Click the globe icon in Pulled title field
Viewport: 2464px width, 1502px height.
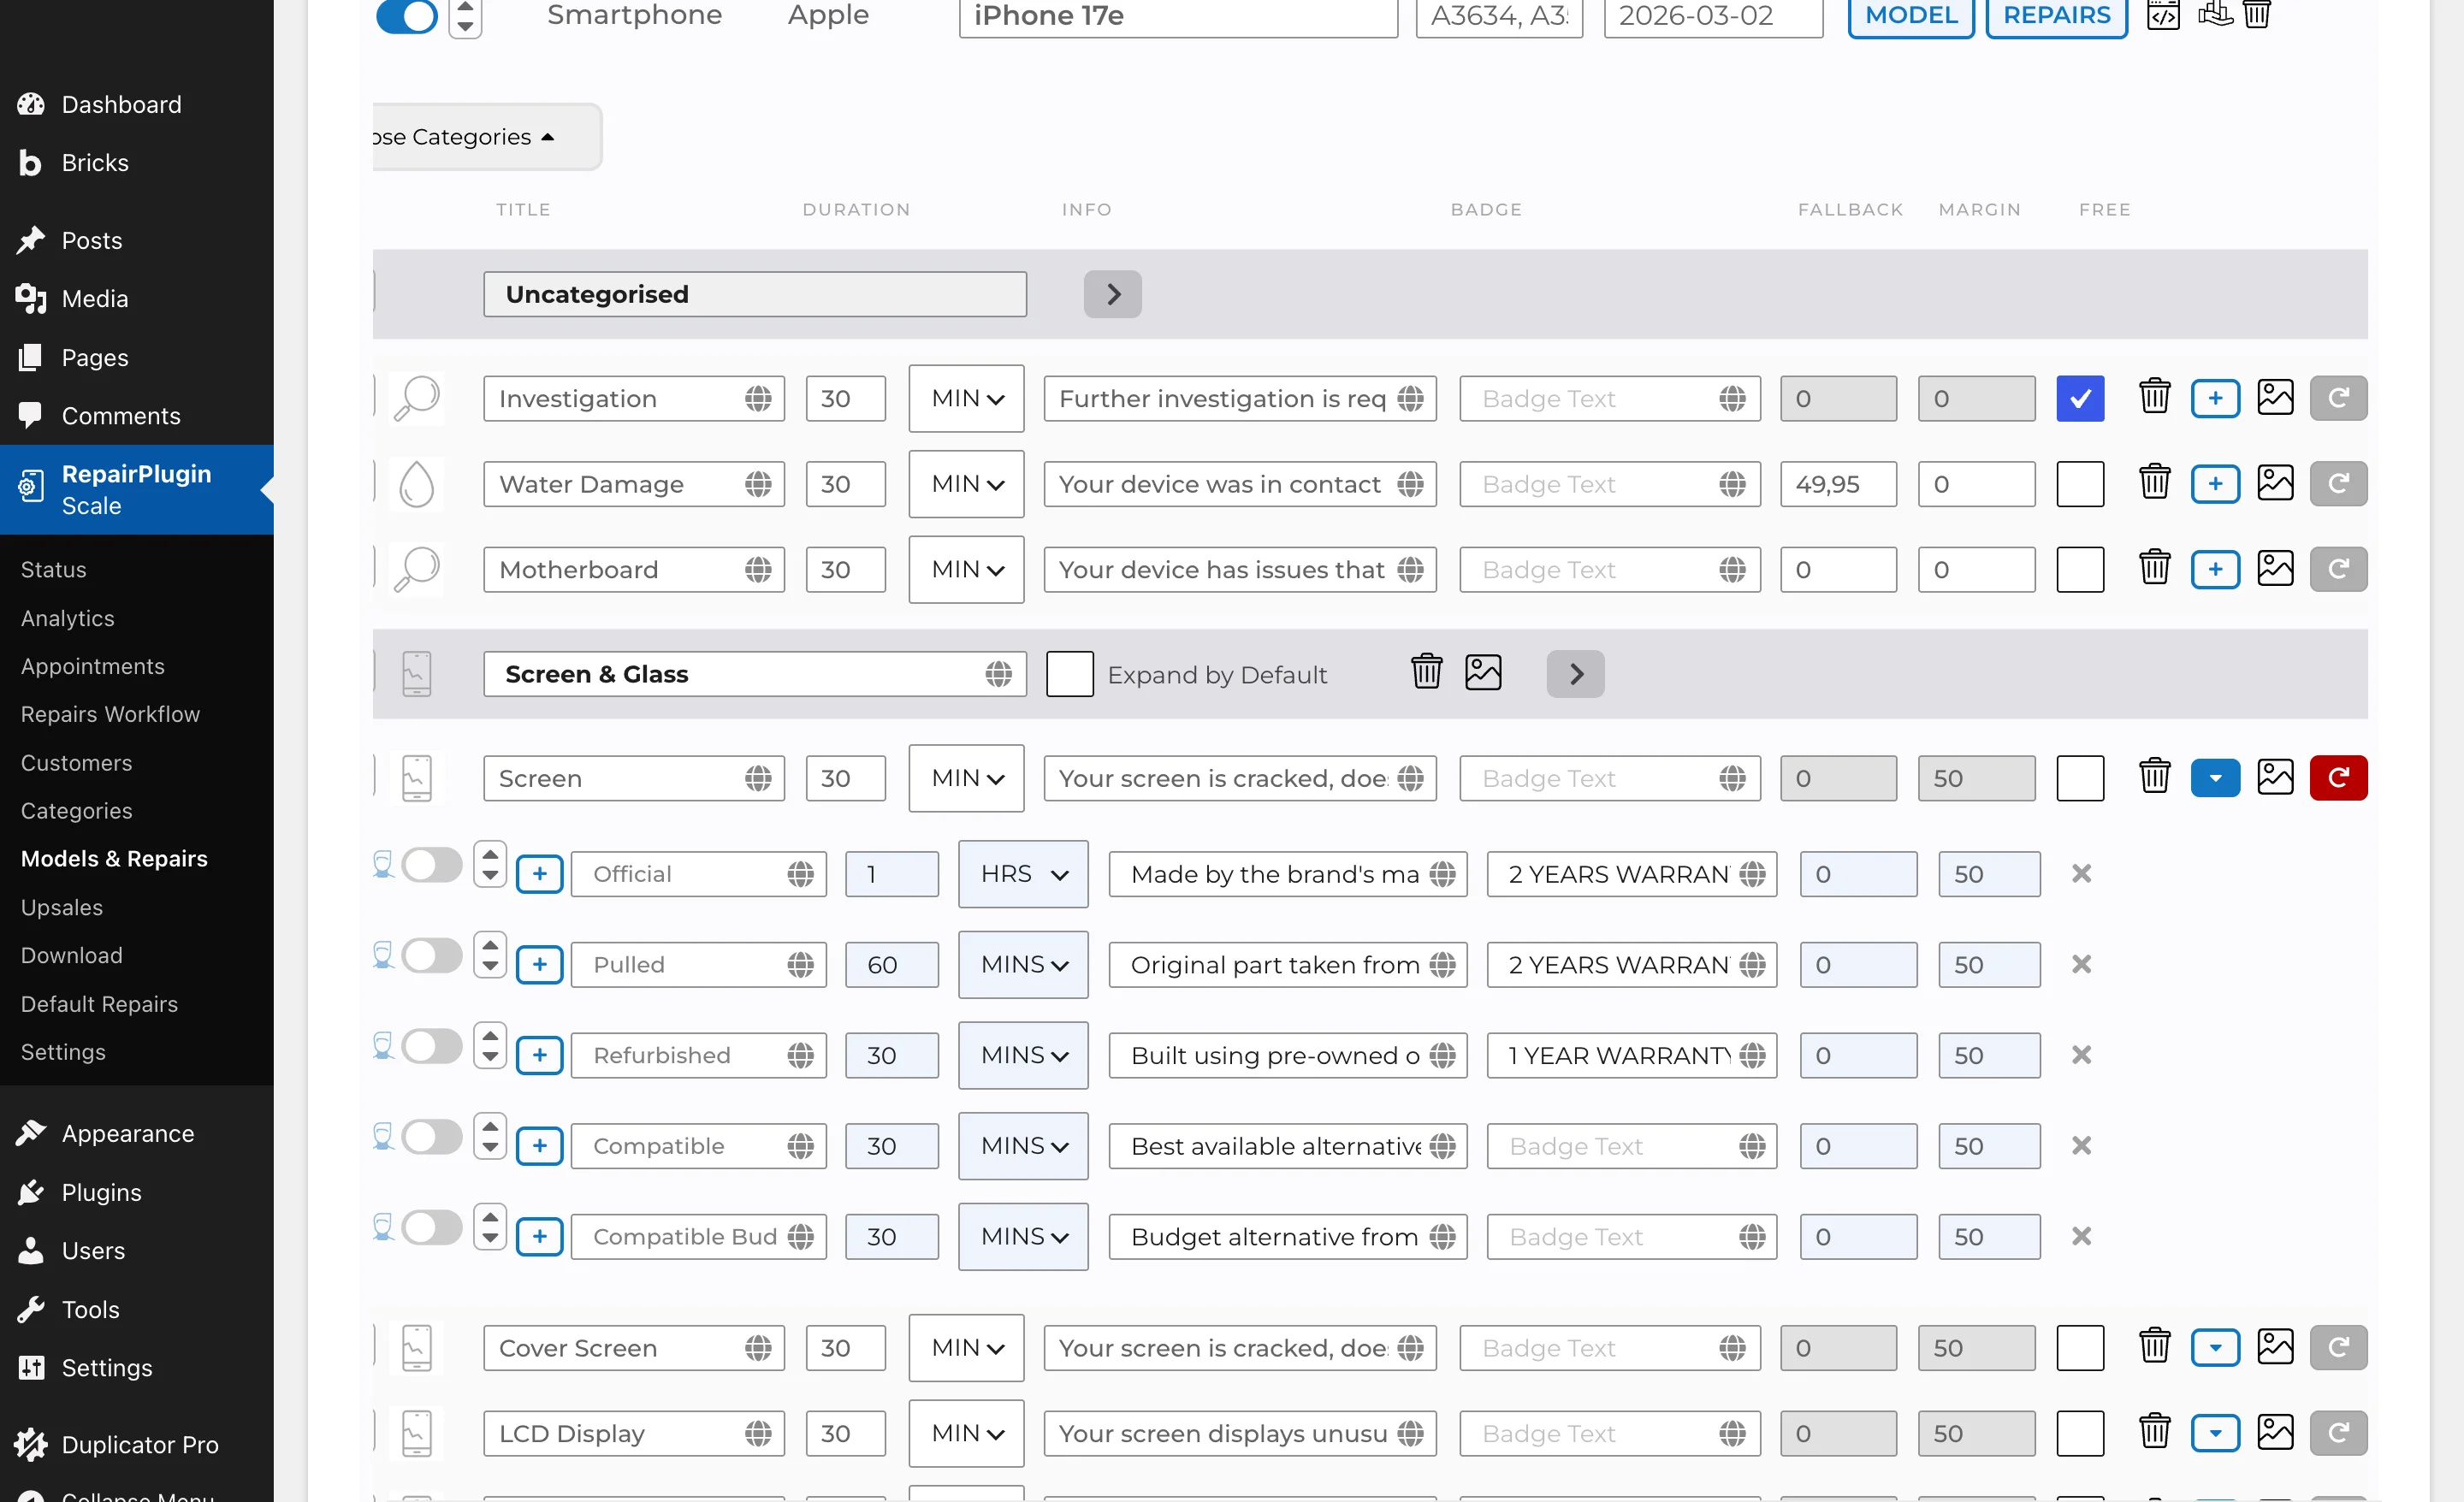[800, 965]
